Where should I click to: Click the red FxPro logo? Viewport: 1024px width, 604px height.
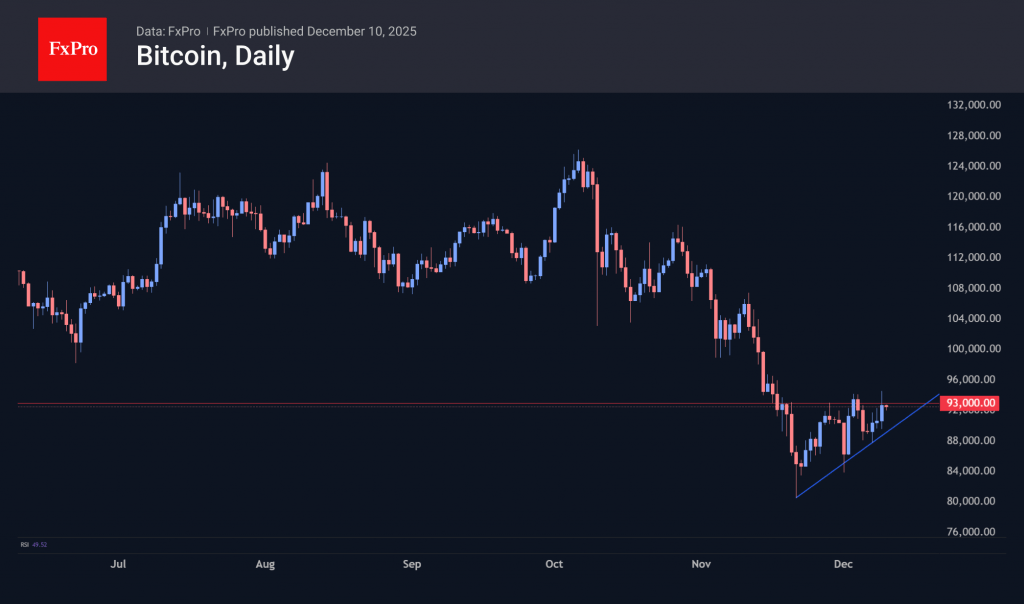click(x=72, y=47)
